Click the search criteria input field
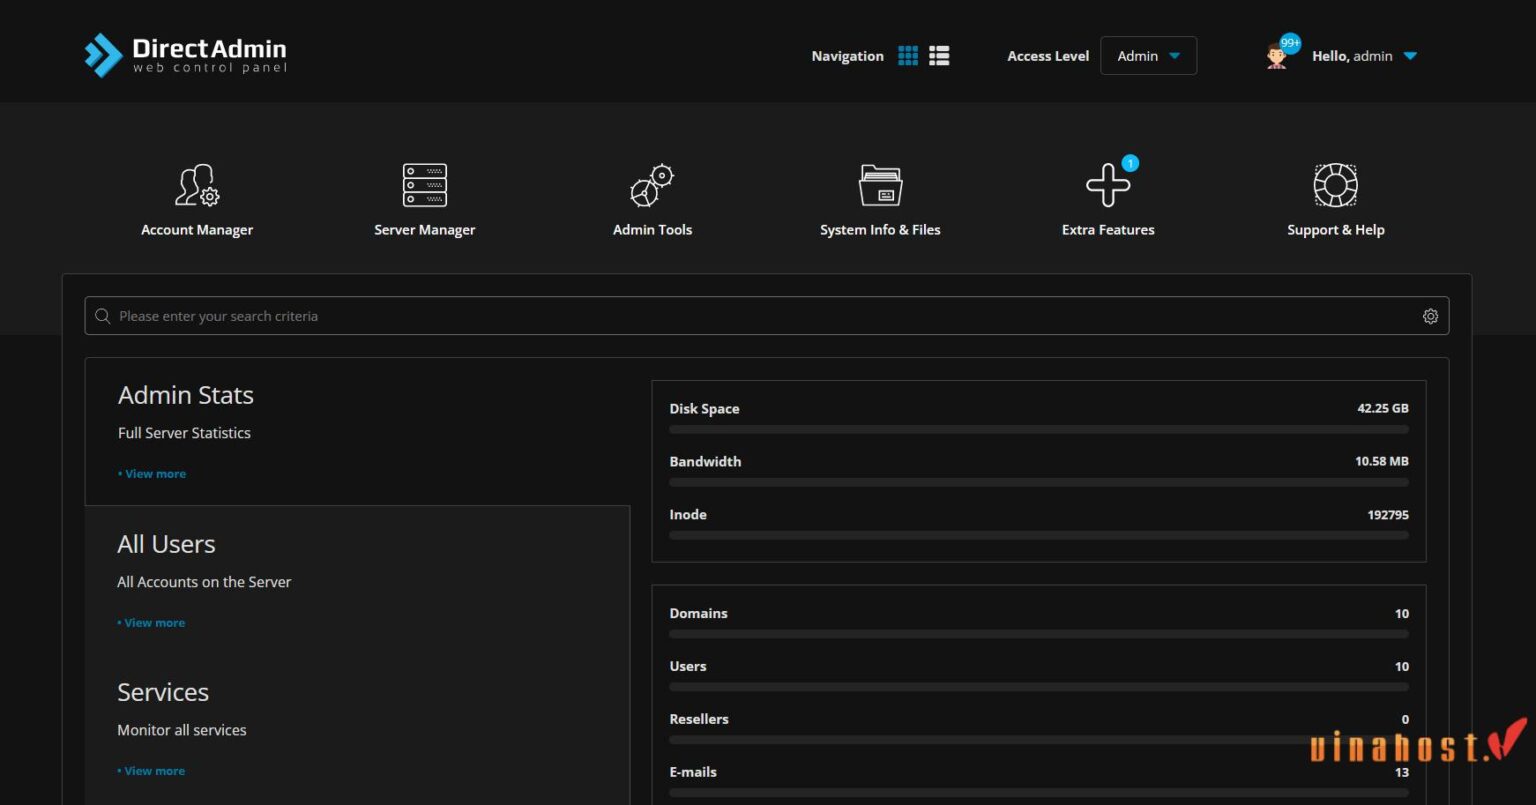Screen dimensions: 1536x805 point(760,316)
